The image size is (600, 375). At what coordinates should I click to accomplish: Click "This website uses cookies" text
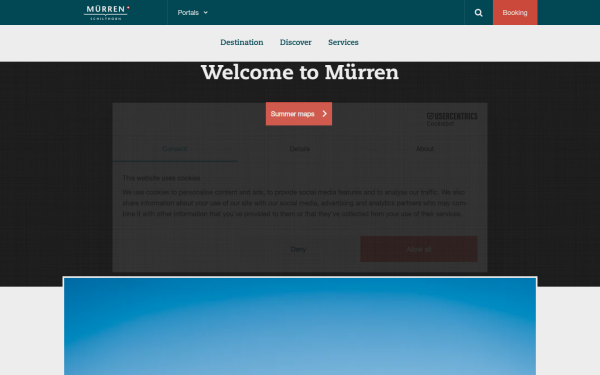tap(161, 178)
